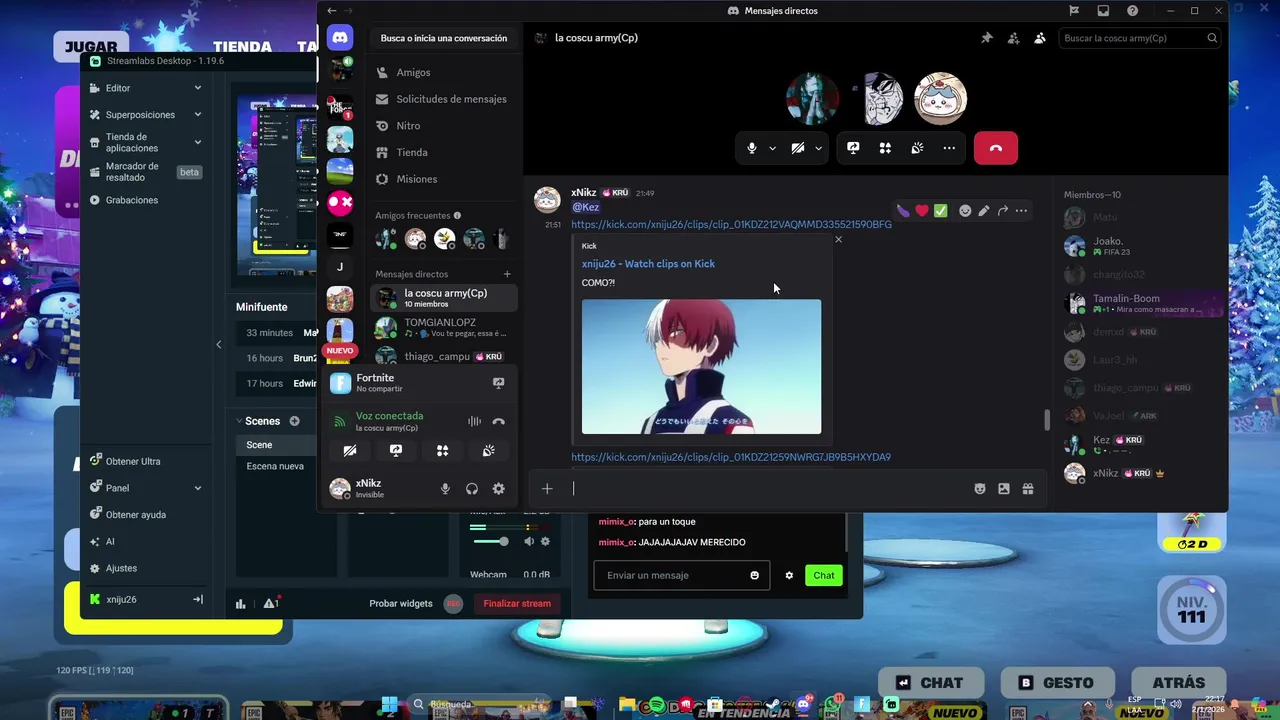Image resolution: width=1280 pixels, height=720 pixels.
Task: Deafen with headphones icon in user panel
Action: point(472,489)
